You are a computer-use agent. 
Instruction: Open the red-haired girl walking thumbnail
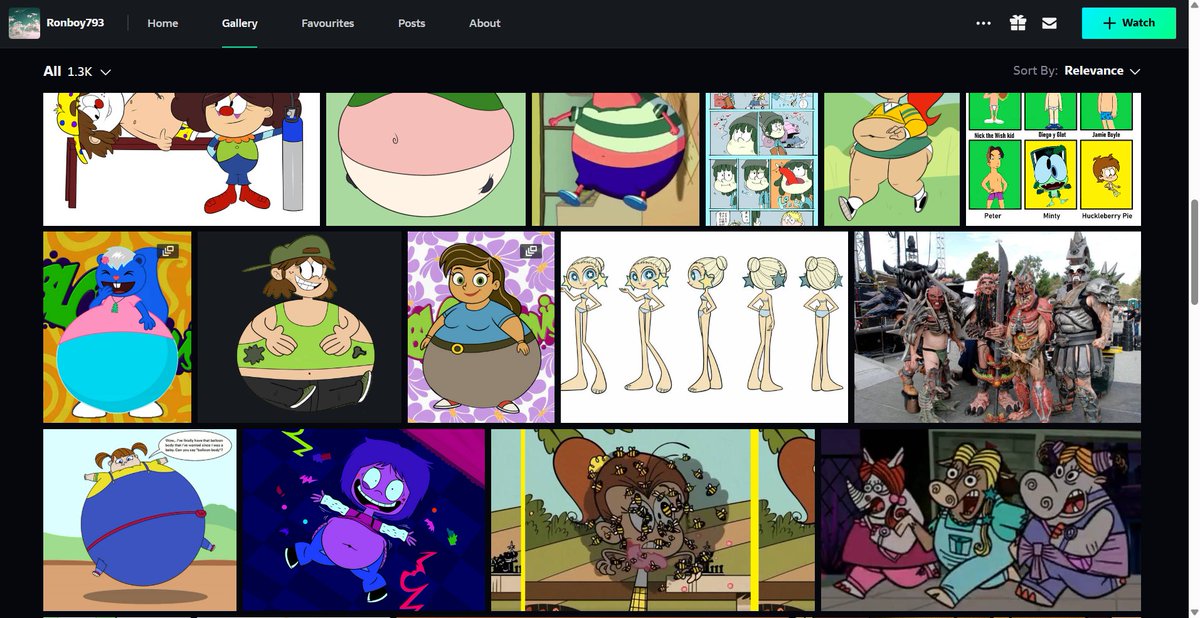(892, 159)
